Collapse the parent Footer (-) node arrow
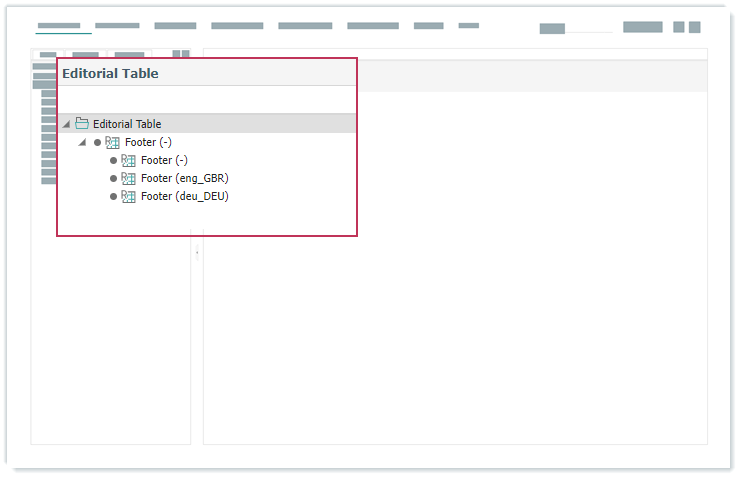The width and height of the screenshot is (740, 478). [82, 143]
